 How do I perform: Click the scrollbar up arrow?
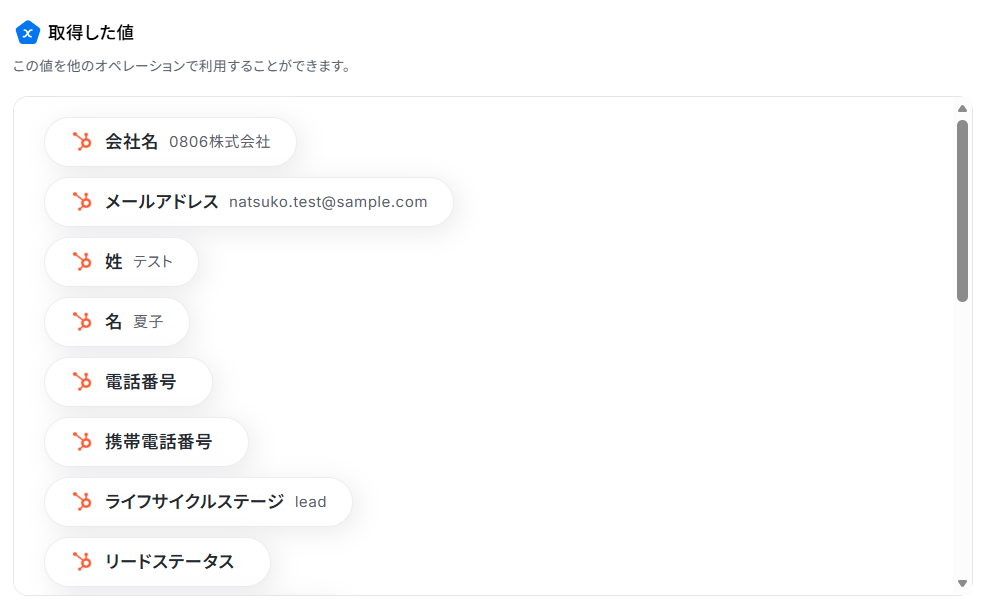(x=962, y=109)
